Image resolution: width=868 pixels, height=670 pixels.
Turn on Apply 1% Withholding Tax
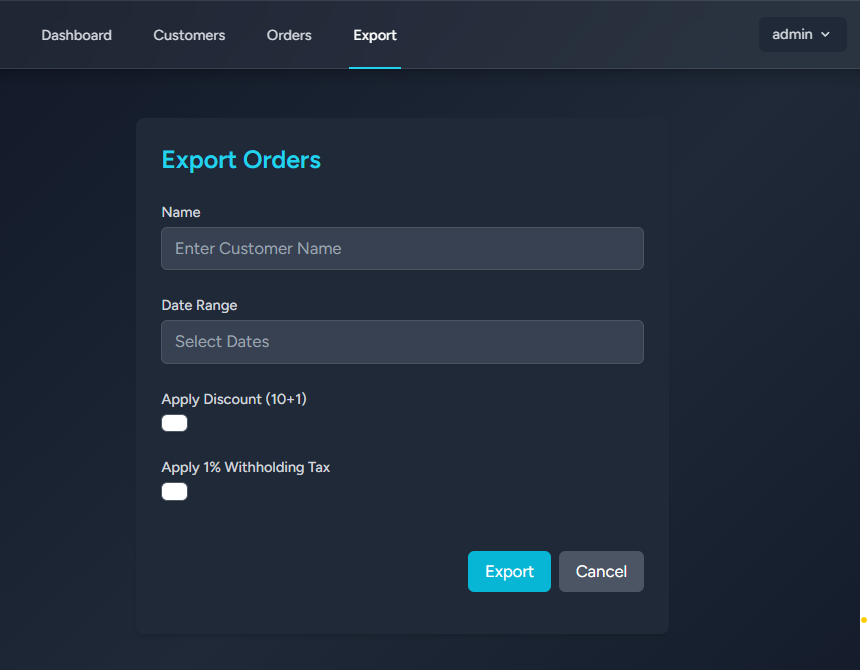tap(174, 491)
